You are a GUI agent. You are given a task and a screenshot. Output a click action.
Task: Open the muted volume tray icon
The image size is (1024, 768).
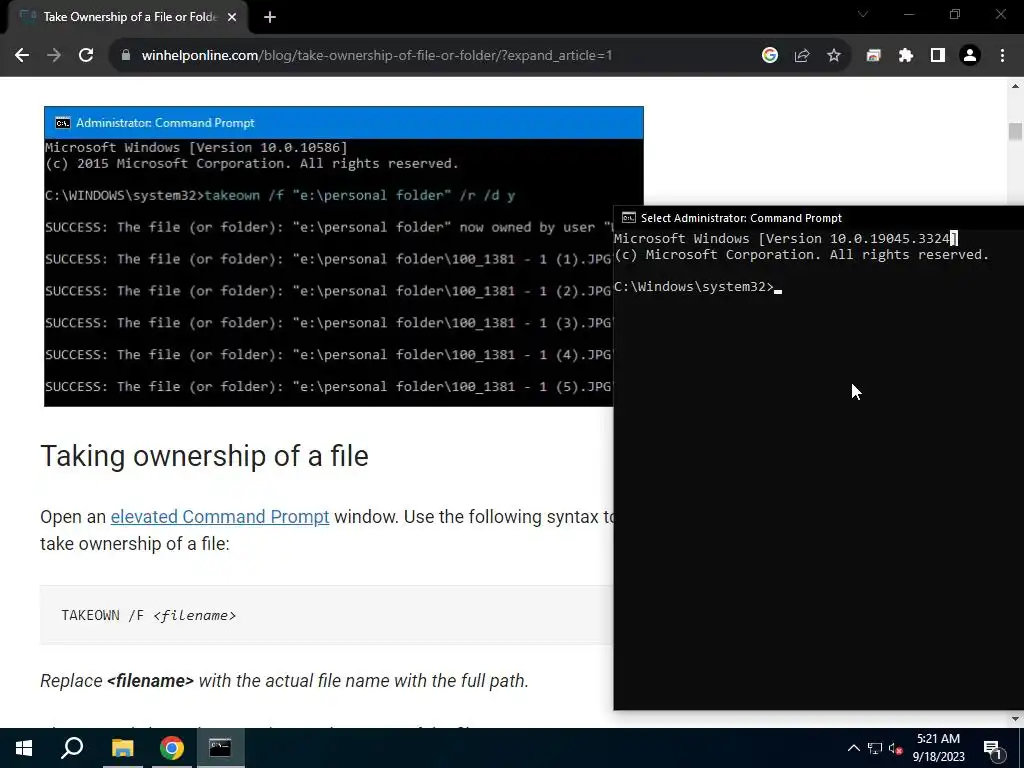(896, 748)
